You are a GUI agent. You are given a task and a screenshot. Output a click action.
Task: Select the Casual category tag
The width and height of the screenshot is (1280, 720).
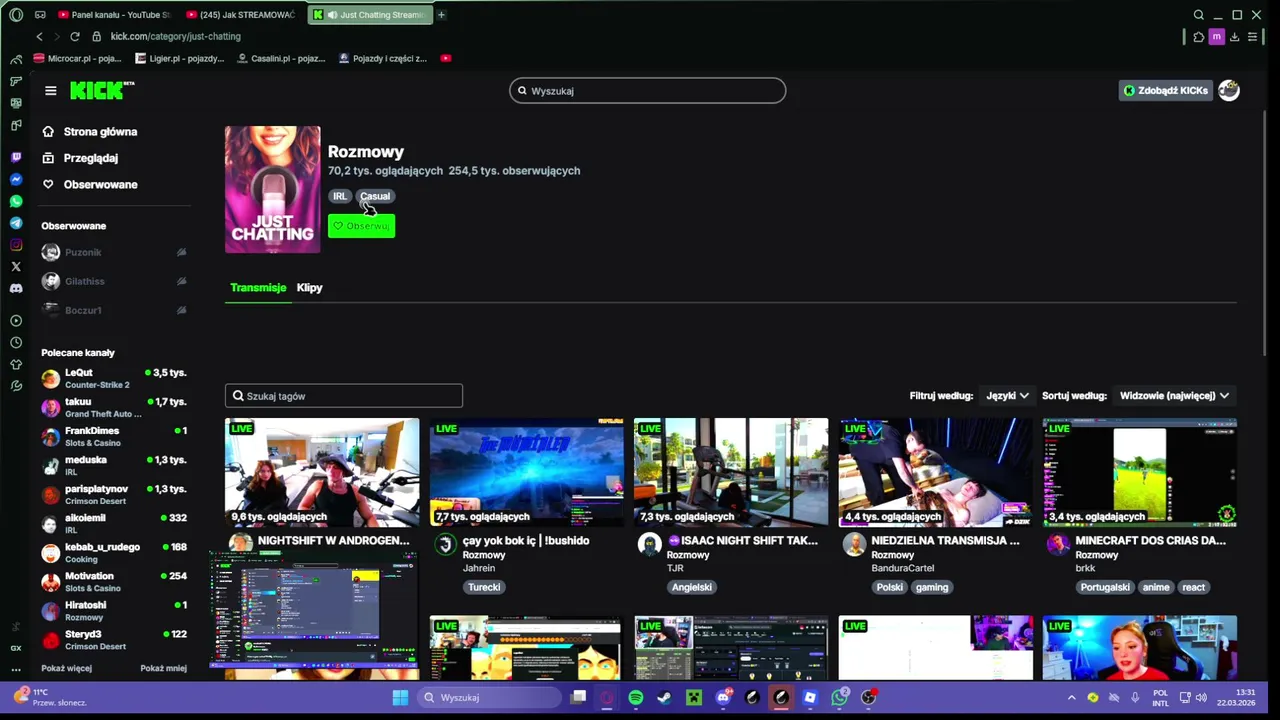[375, 196]
